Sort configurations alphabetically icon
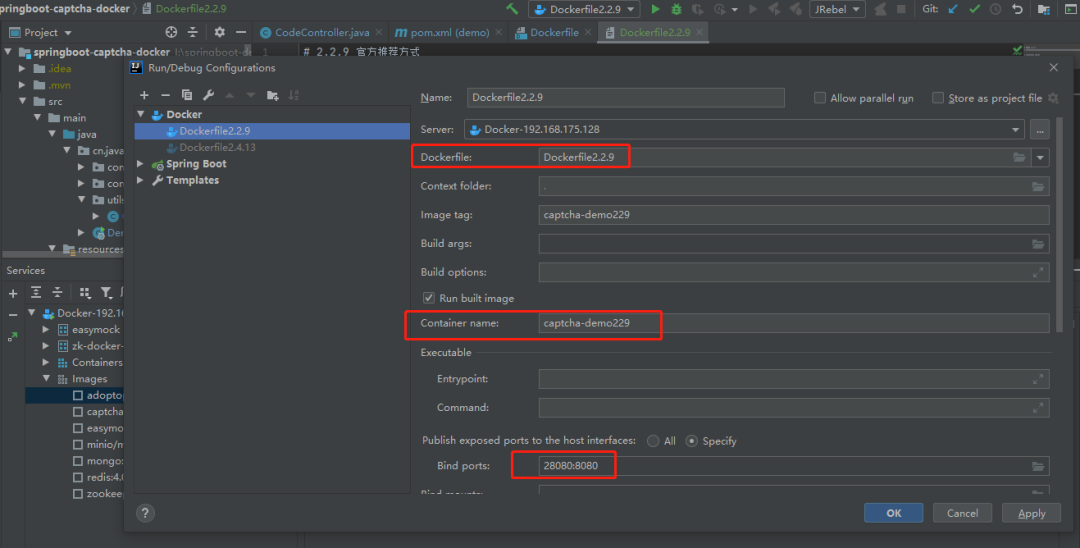The width and height of the screenshot is (1080, 548). pyautogui.click(x=294, y=95)
